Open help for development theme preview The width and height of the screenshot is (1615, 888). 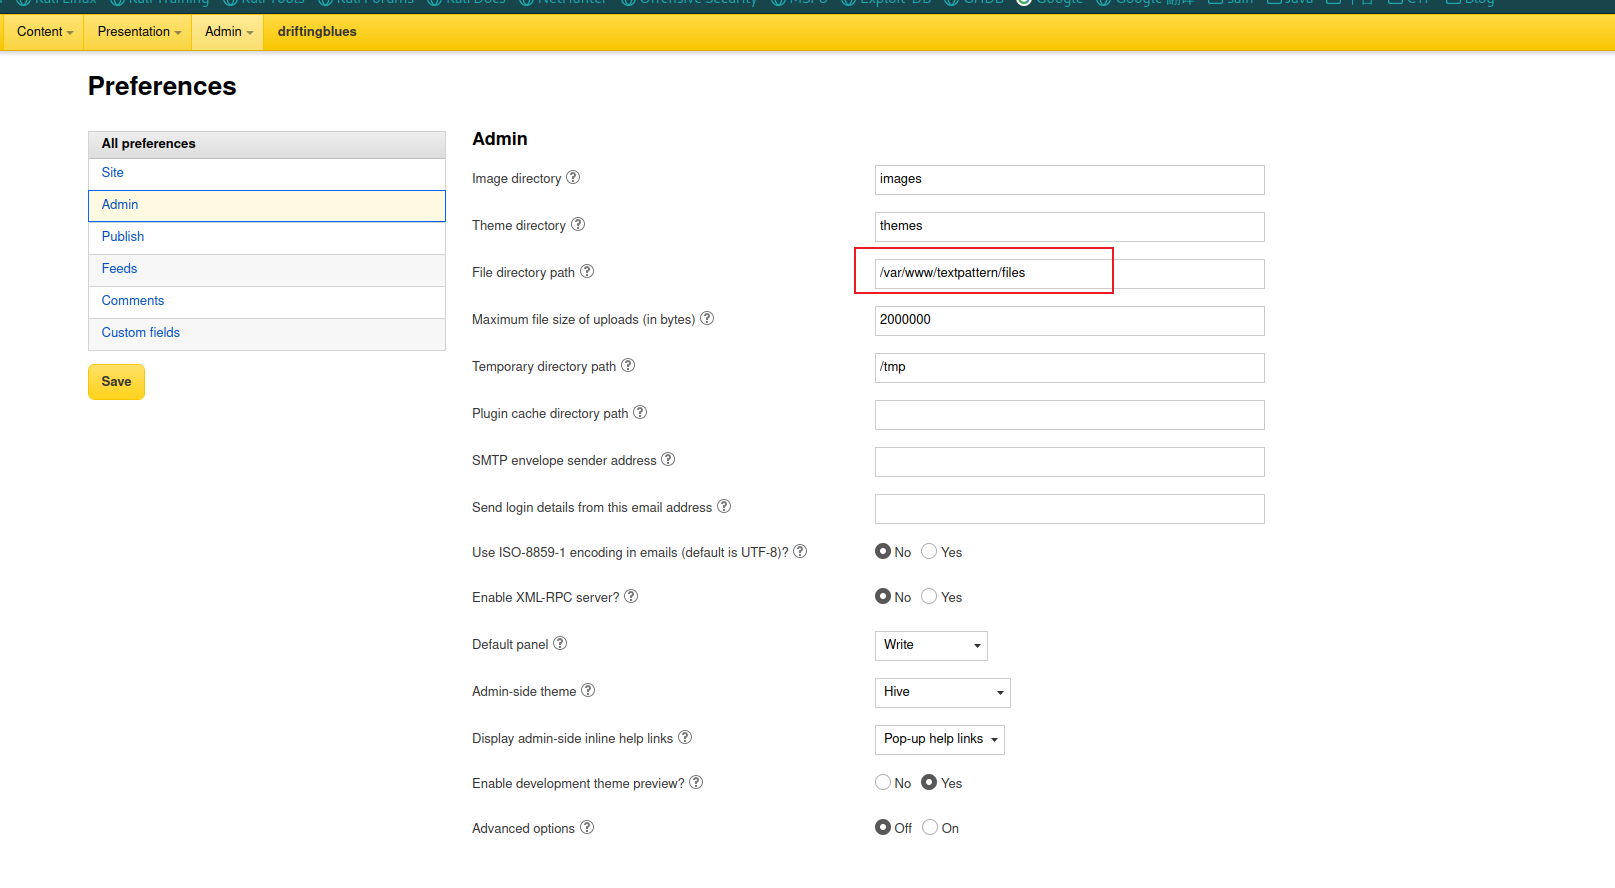[696, 782]
